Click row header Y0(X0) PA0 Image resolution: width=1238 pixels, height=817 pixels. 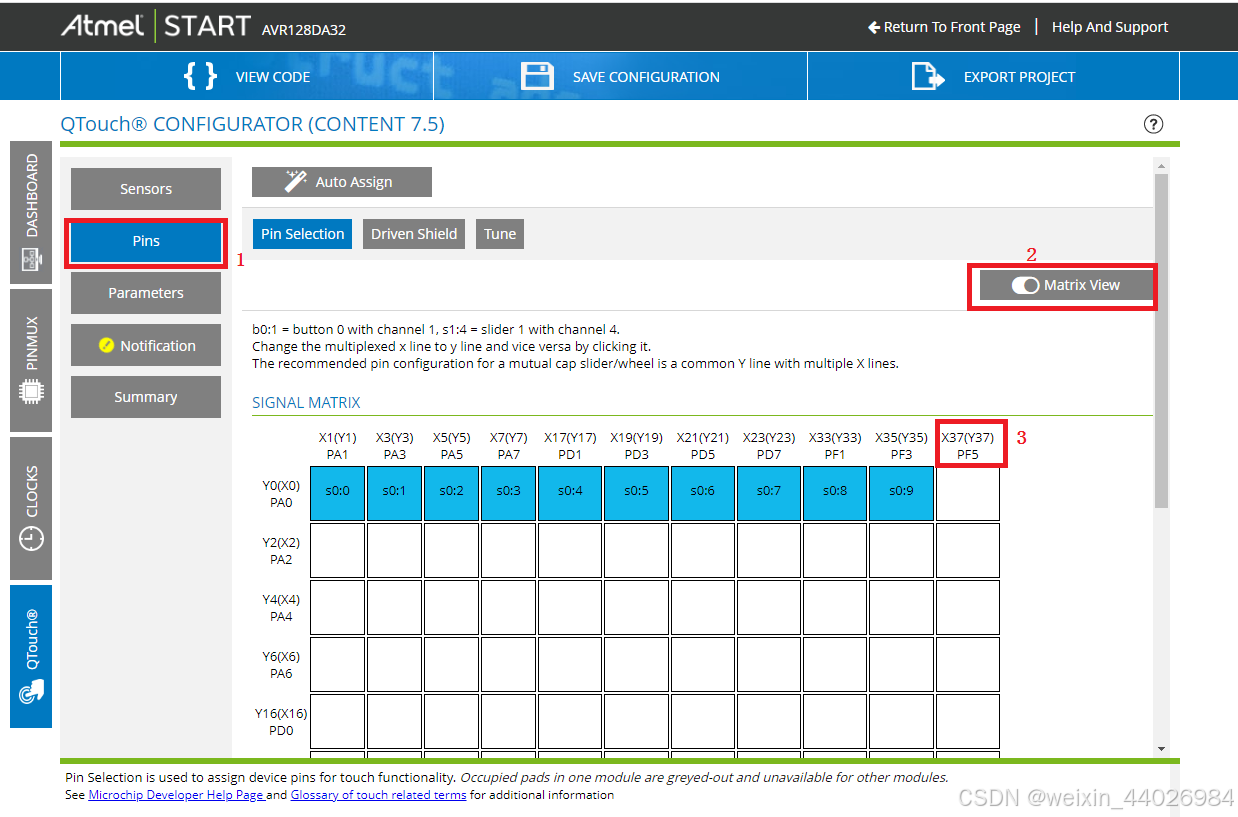pos(281,493)
